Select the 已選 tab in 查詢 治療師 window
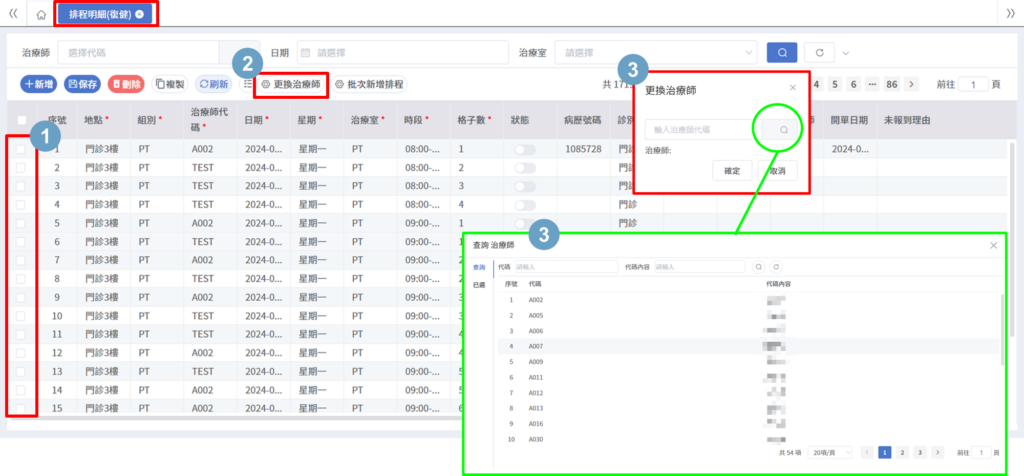The width and height of the screenshot is (1024, 476). 479,285
